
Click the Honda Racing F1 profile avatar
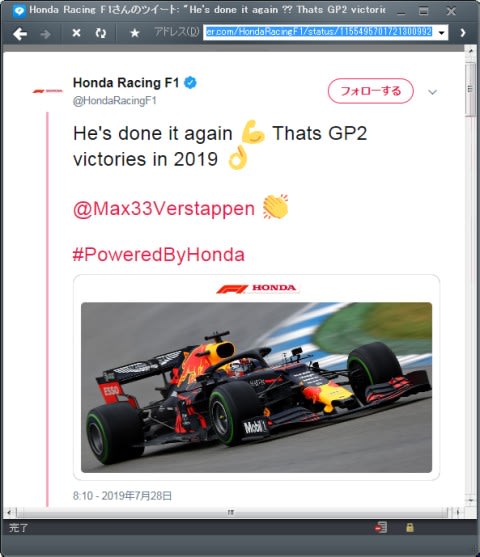[48, 91]
